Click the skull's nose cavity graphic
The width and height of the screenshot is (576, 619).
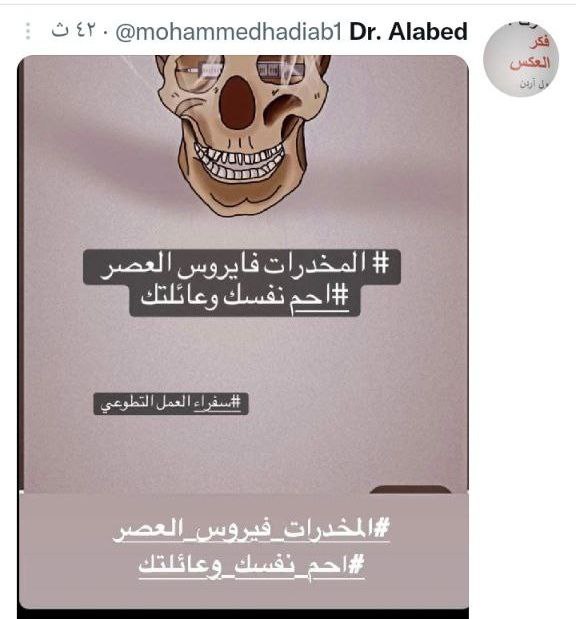pos(237,103)
